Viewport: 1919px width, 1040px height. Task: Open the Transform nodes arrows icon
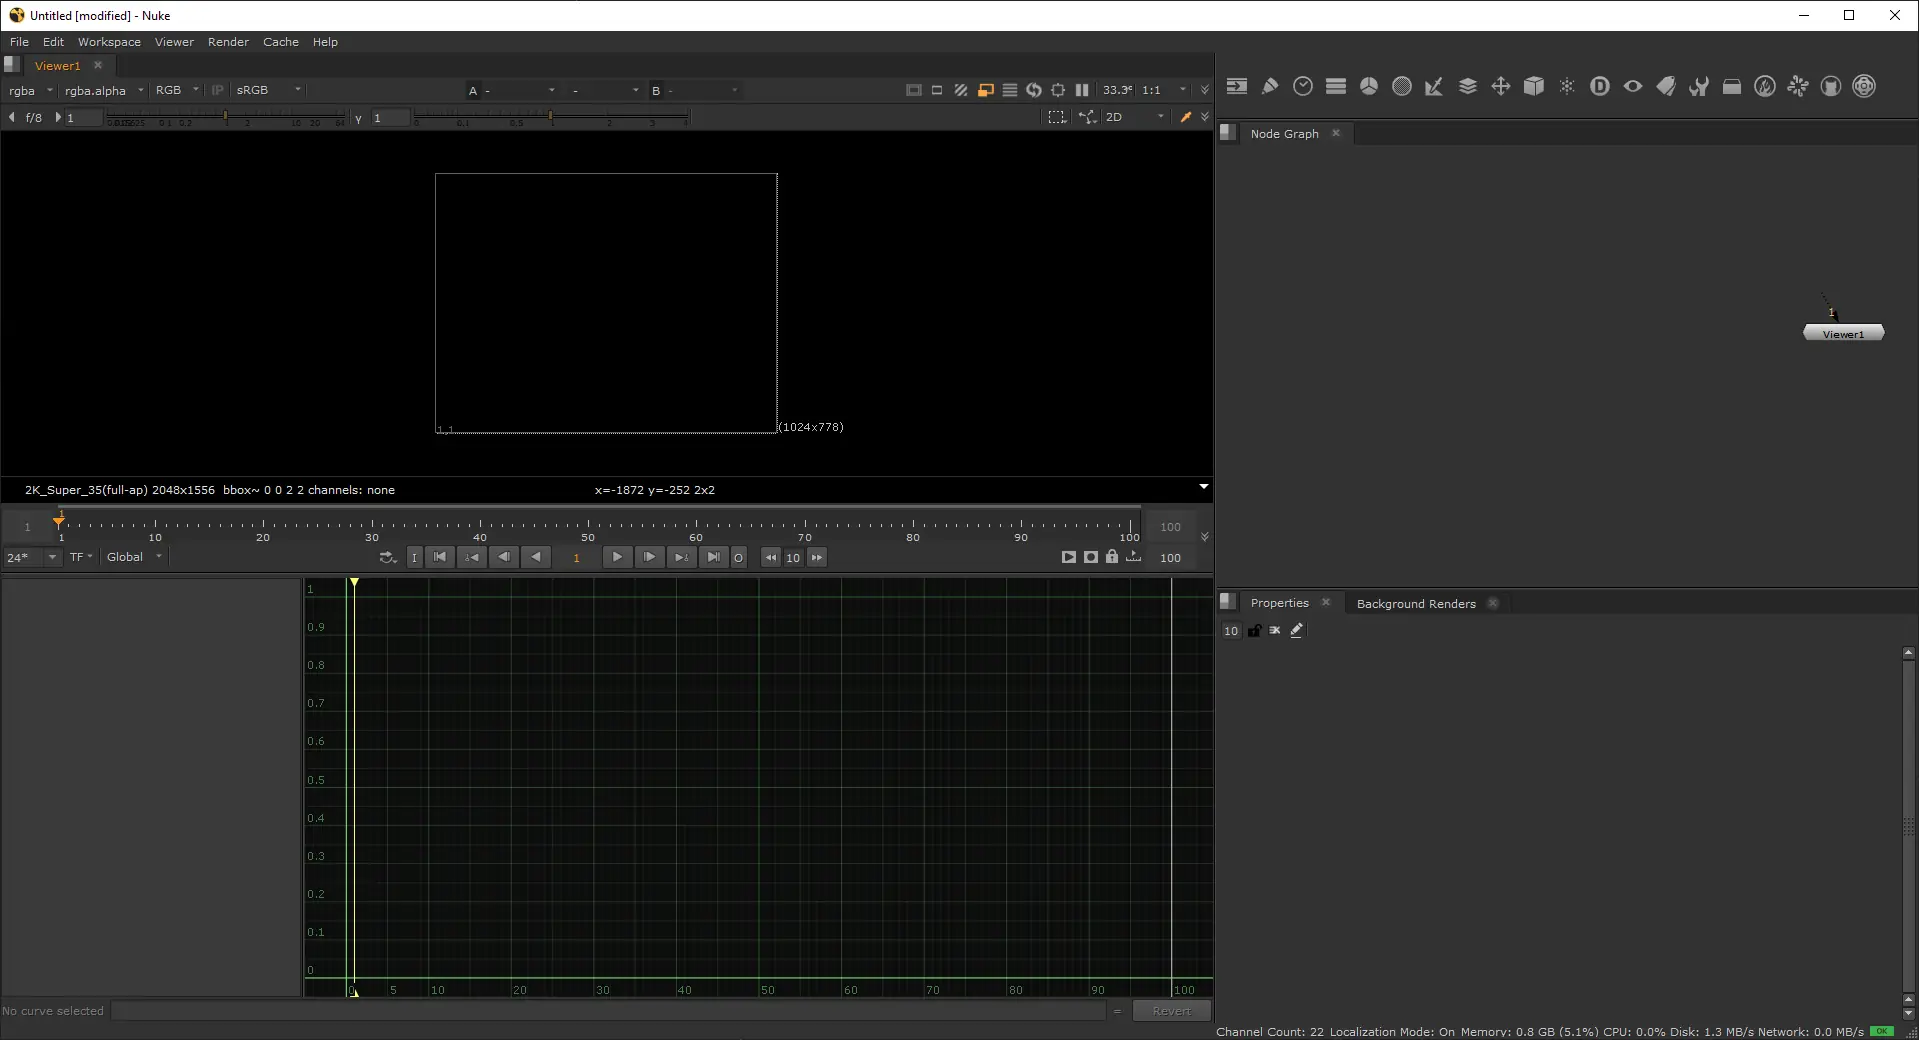[1501, 87]
